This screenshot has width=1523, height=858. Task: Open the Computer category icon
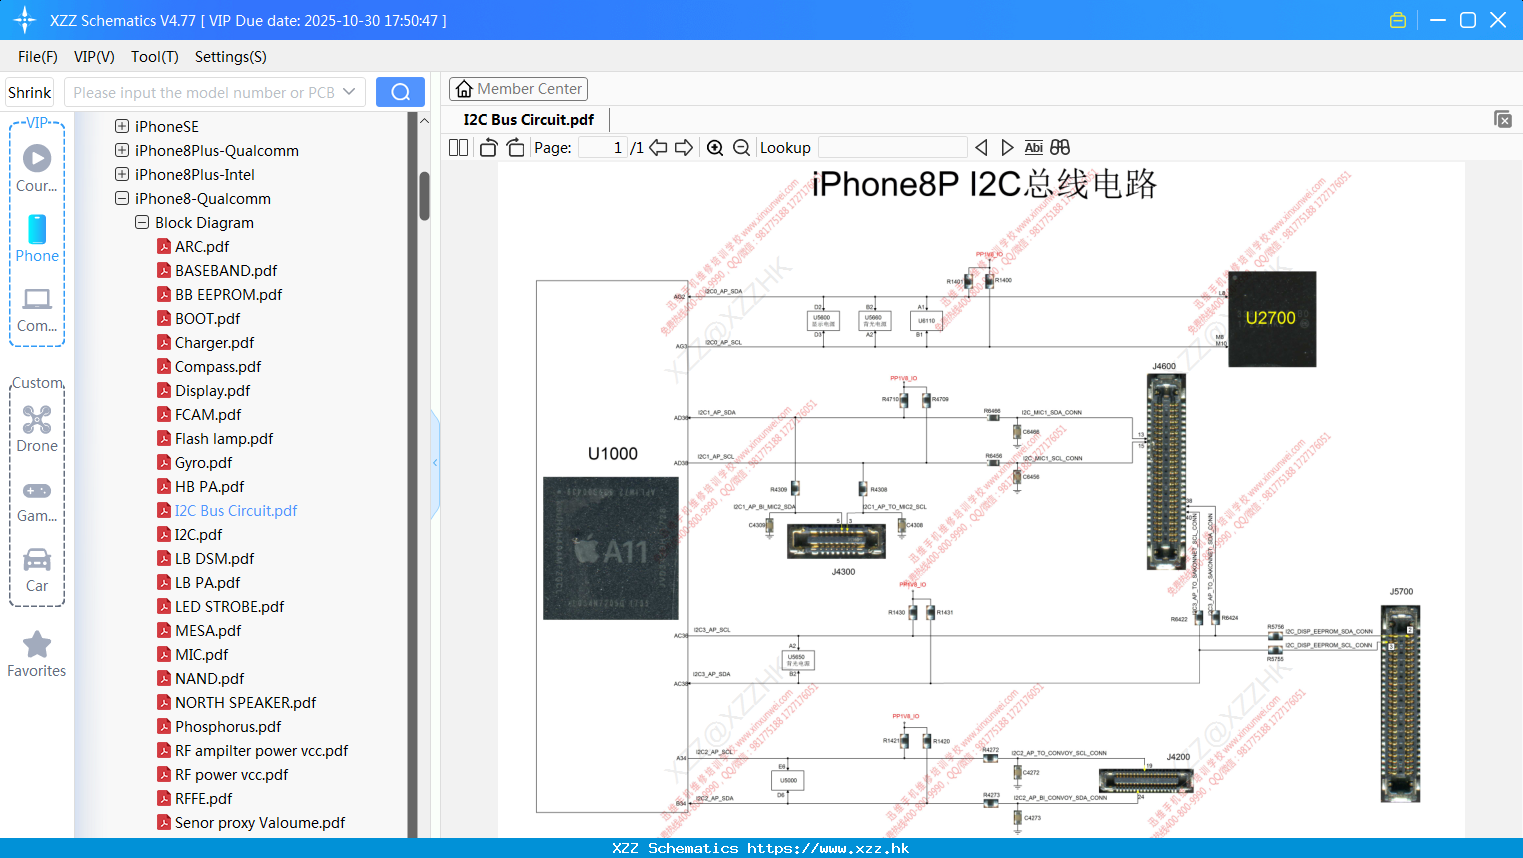(37, 309)
